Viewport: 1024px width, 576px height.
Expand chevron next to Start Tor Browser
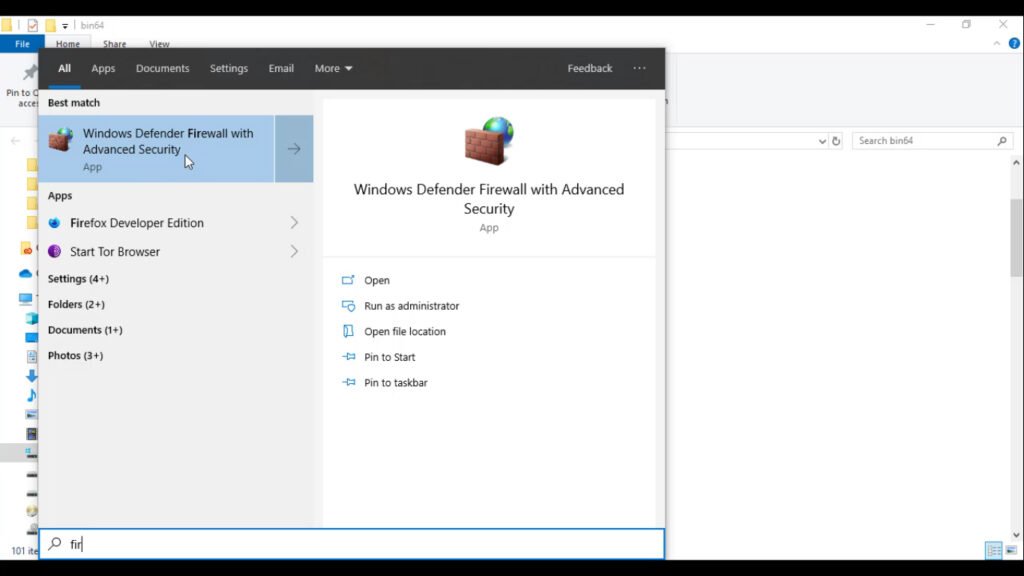click(x=294, y=251)
